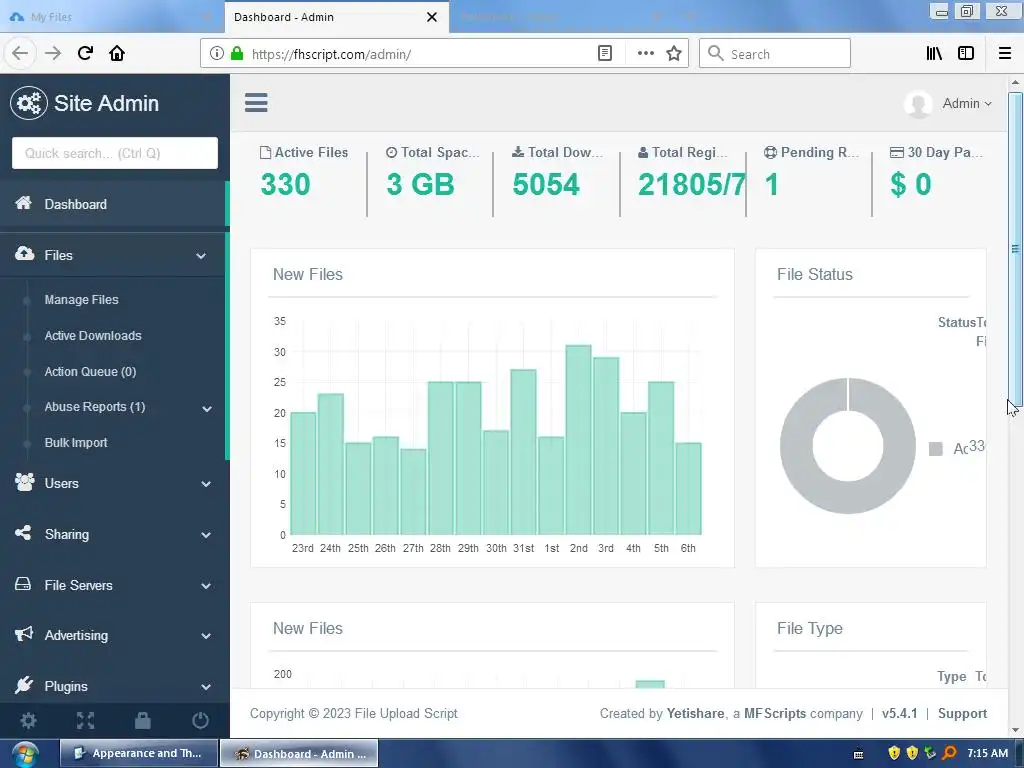
Task: Open Bulk Import in sidebar
Action: point(76,443)
